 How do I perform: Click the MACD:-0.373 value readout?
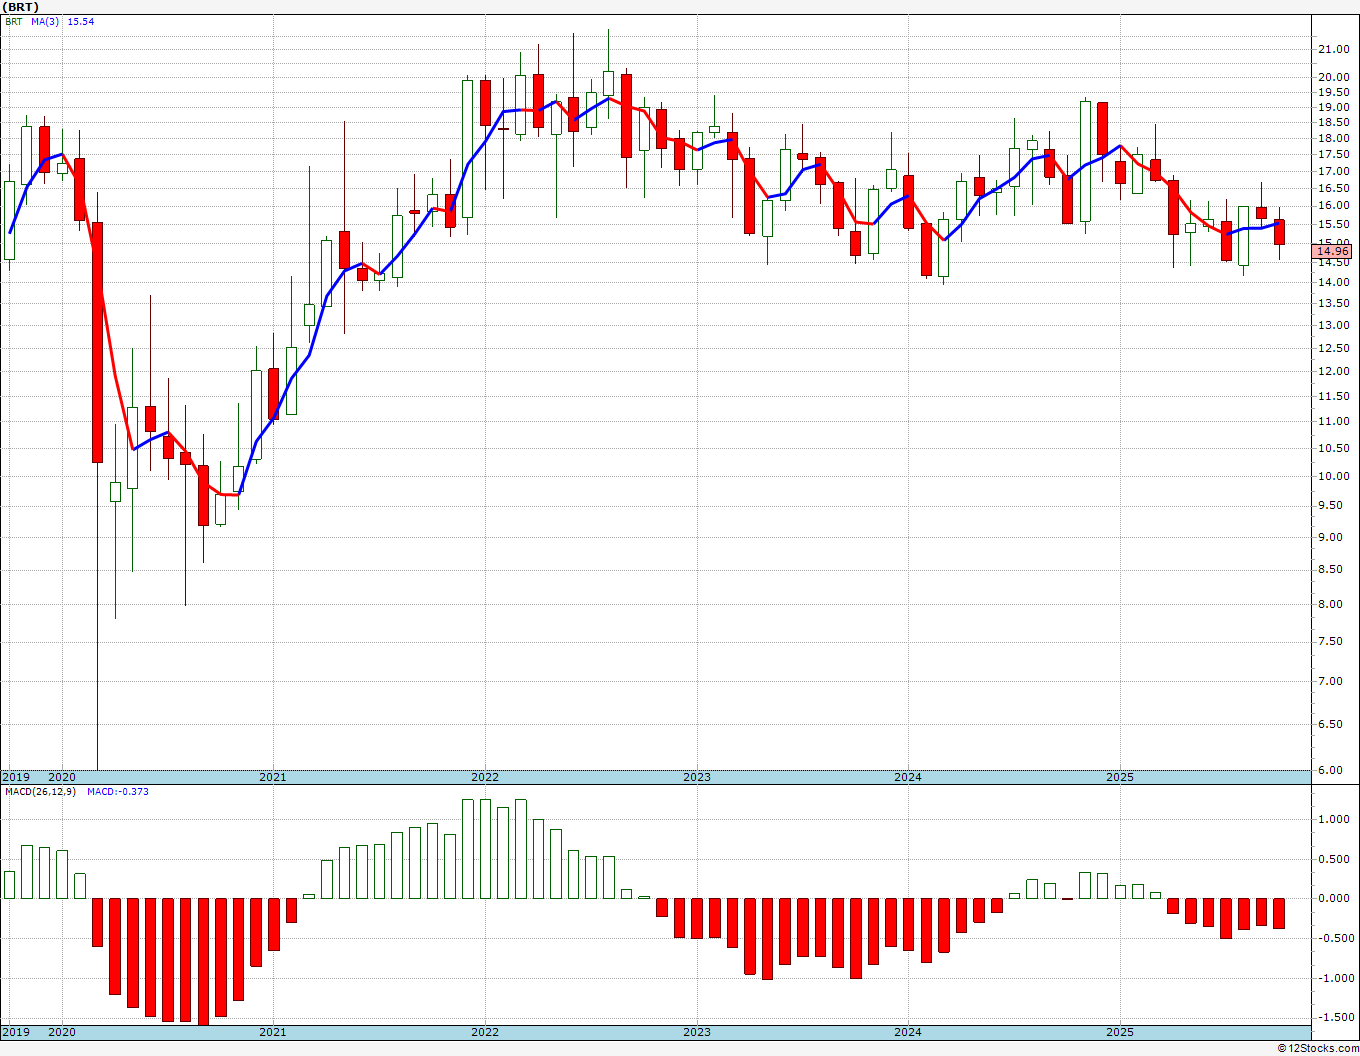tap(117, 792)
